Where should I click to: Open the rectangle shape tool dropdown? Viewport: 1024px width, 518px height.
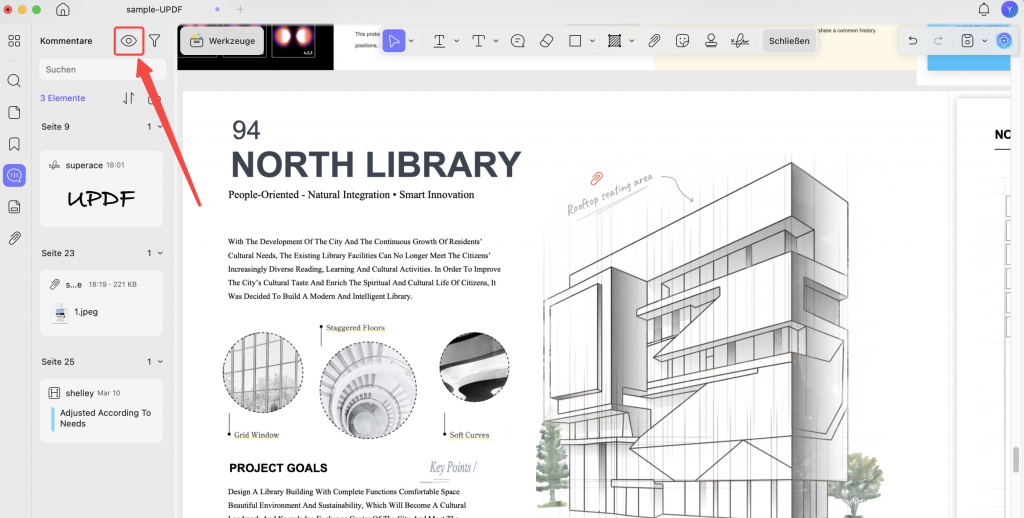[x=592, y=40]
